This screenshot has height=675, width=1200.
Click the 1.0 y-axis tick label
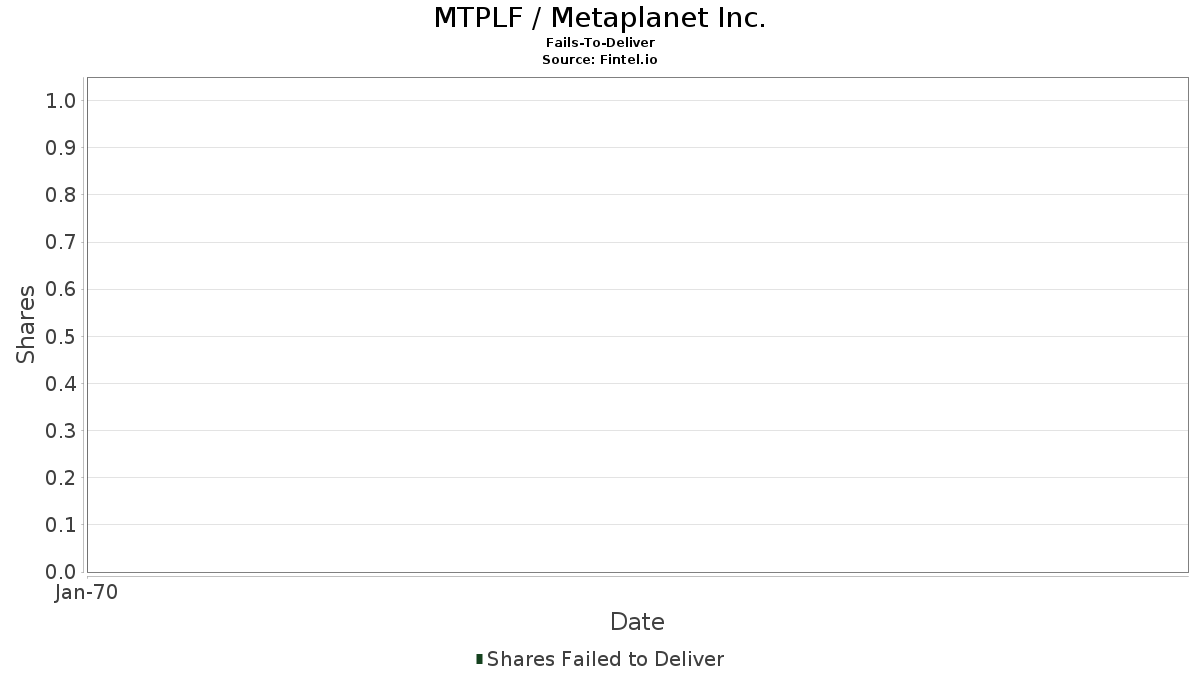tap(61, 100)
